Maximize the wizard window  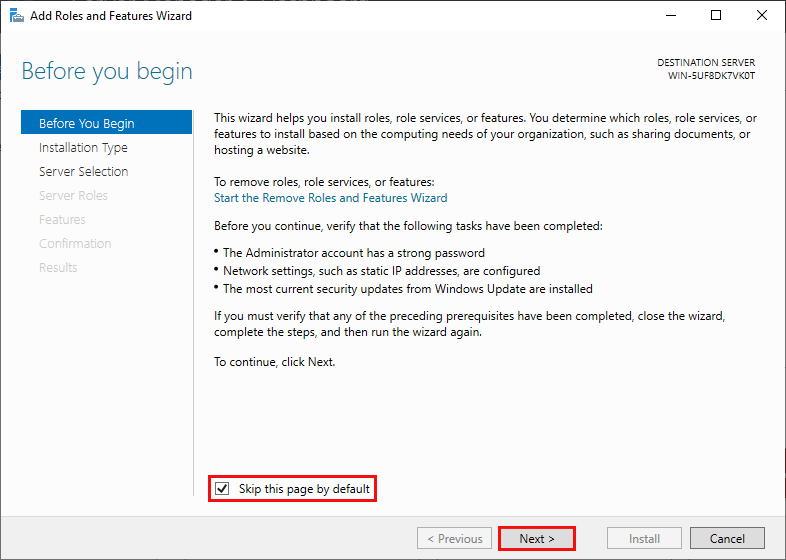(x=716, y=16)
